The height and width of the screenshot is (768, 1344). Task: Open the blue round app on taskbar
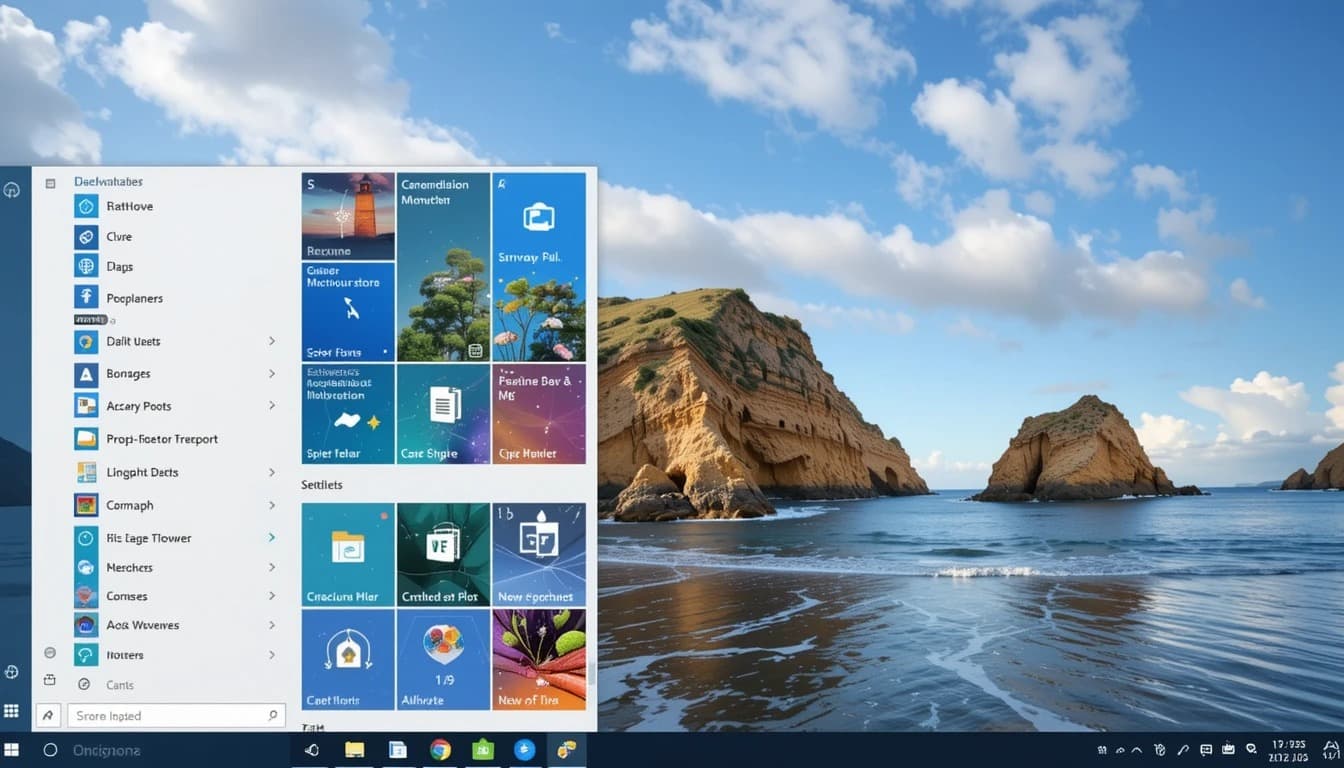tap(525, 749)
